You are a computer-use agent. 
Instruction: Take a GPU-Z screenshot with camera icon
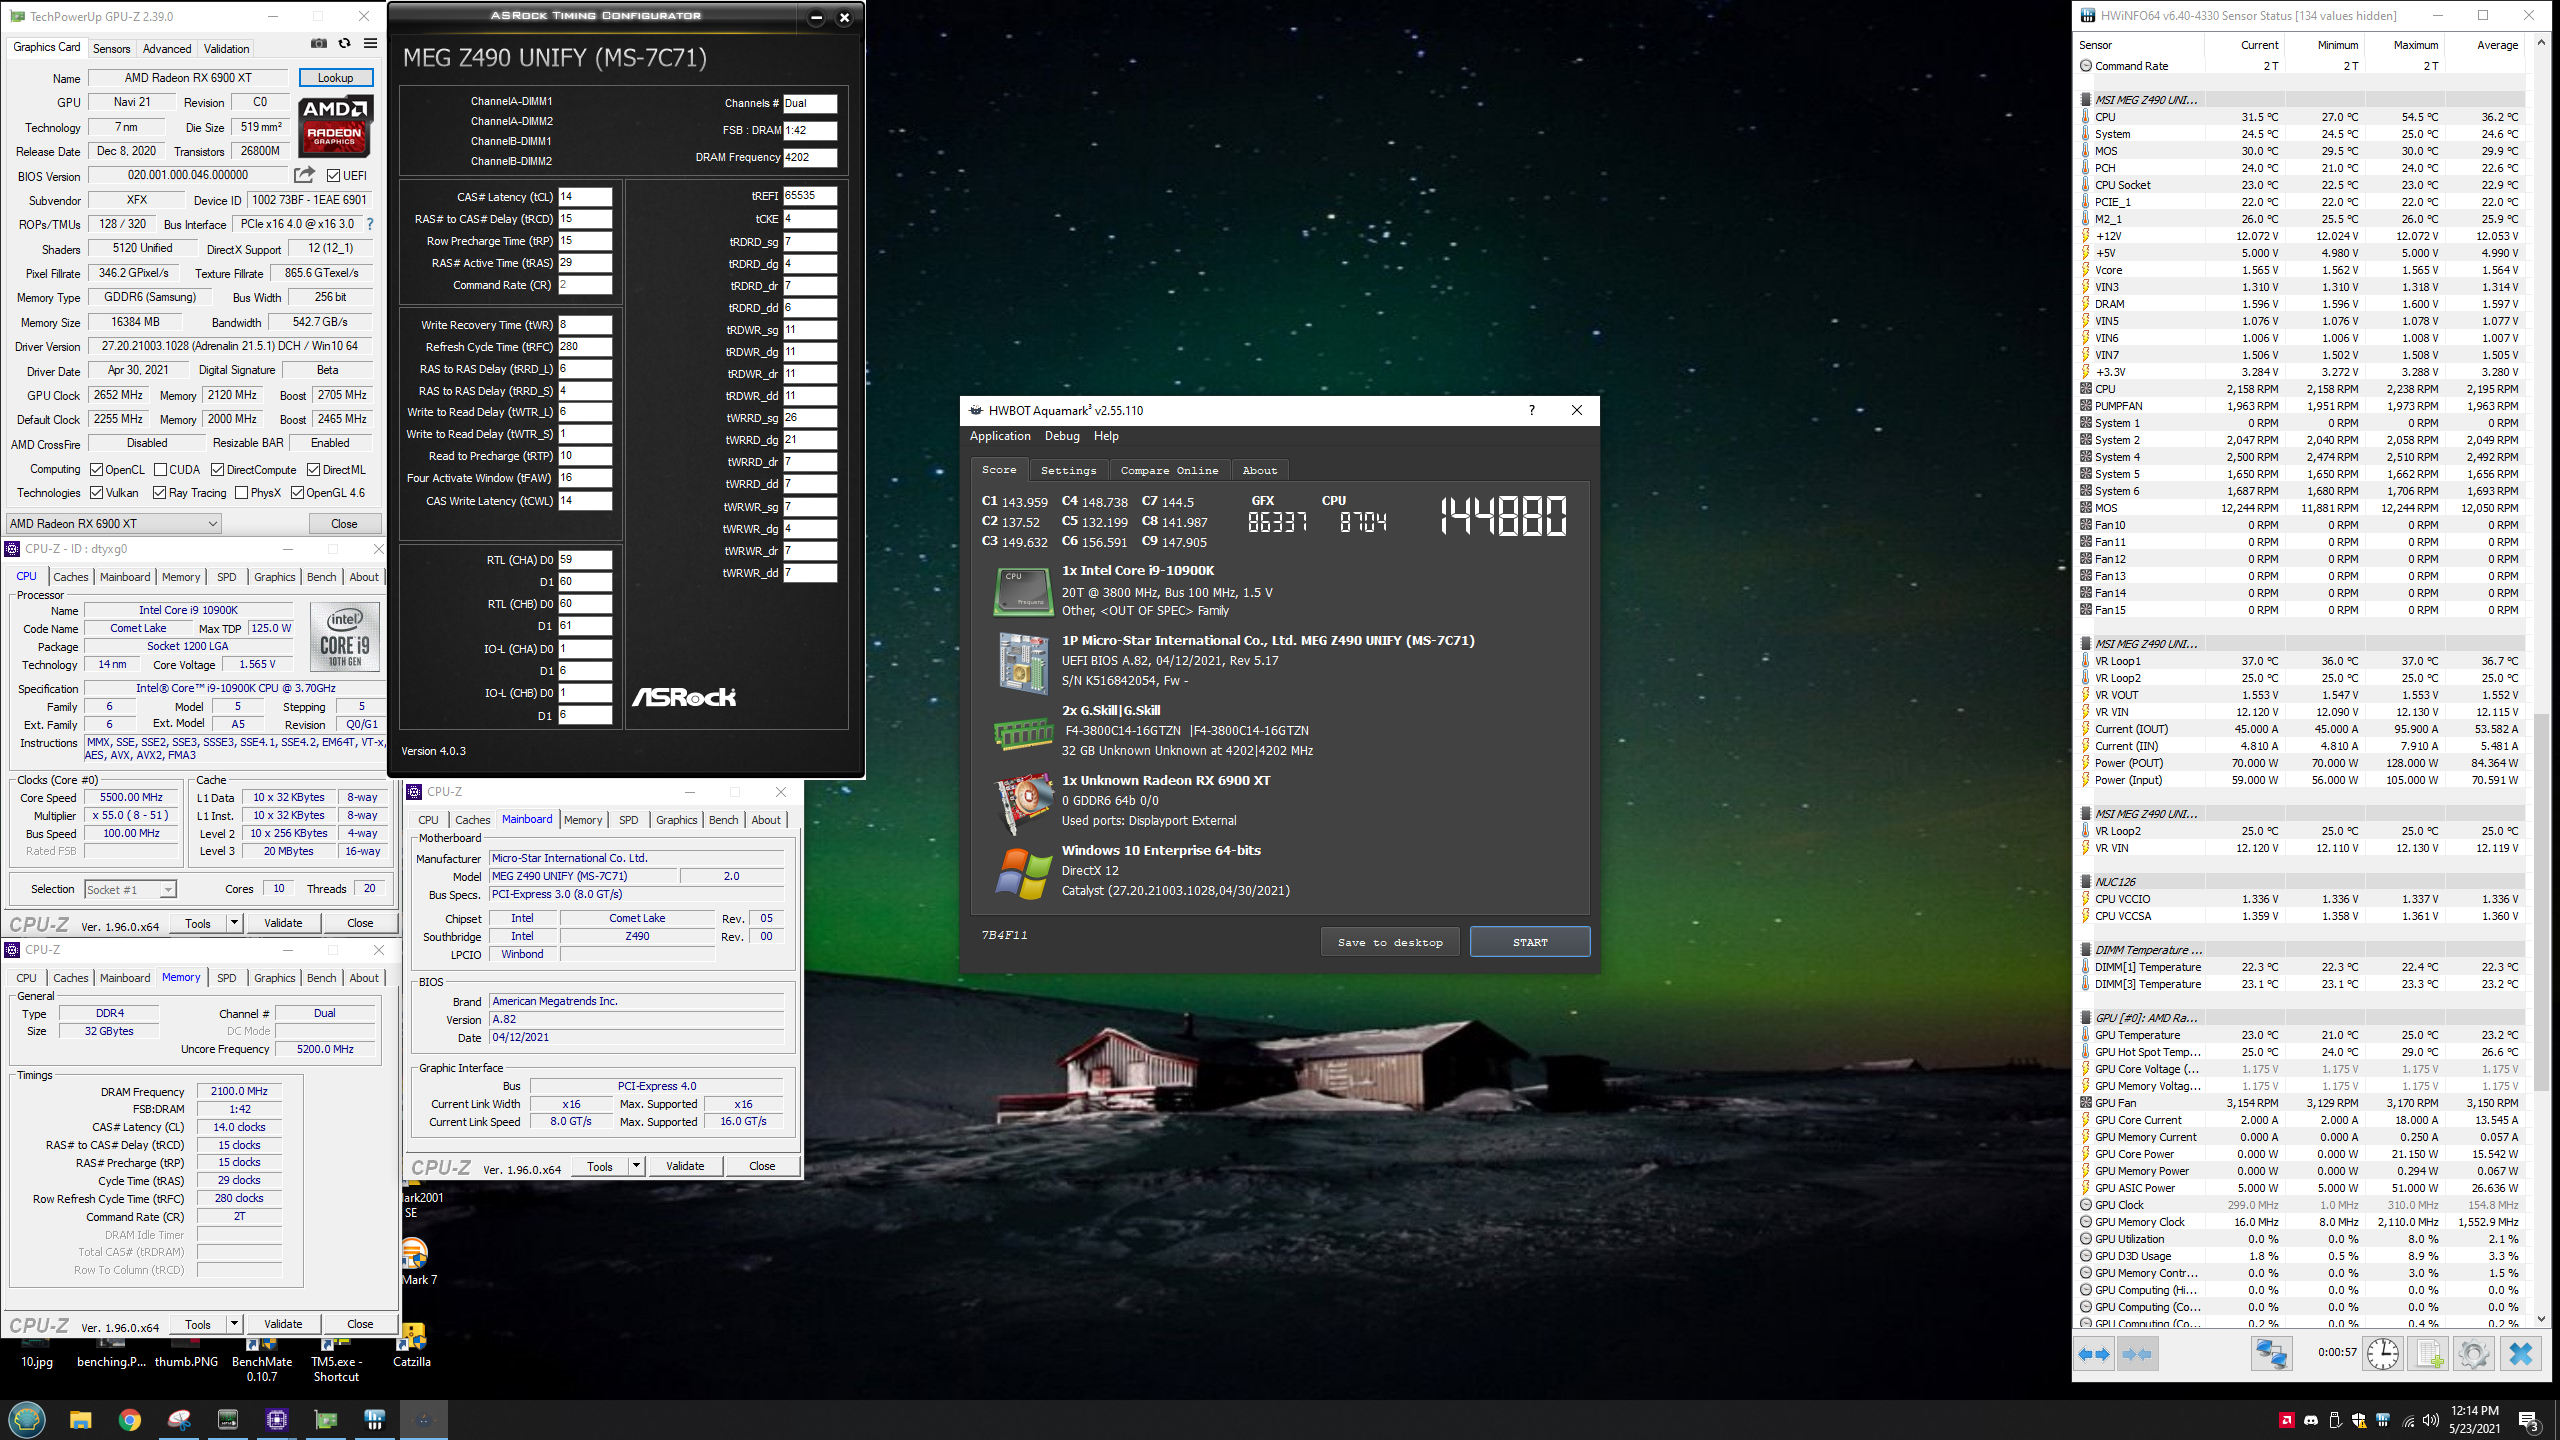[318, 43]
